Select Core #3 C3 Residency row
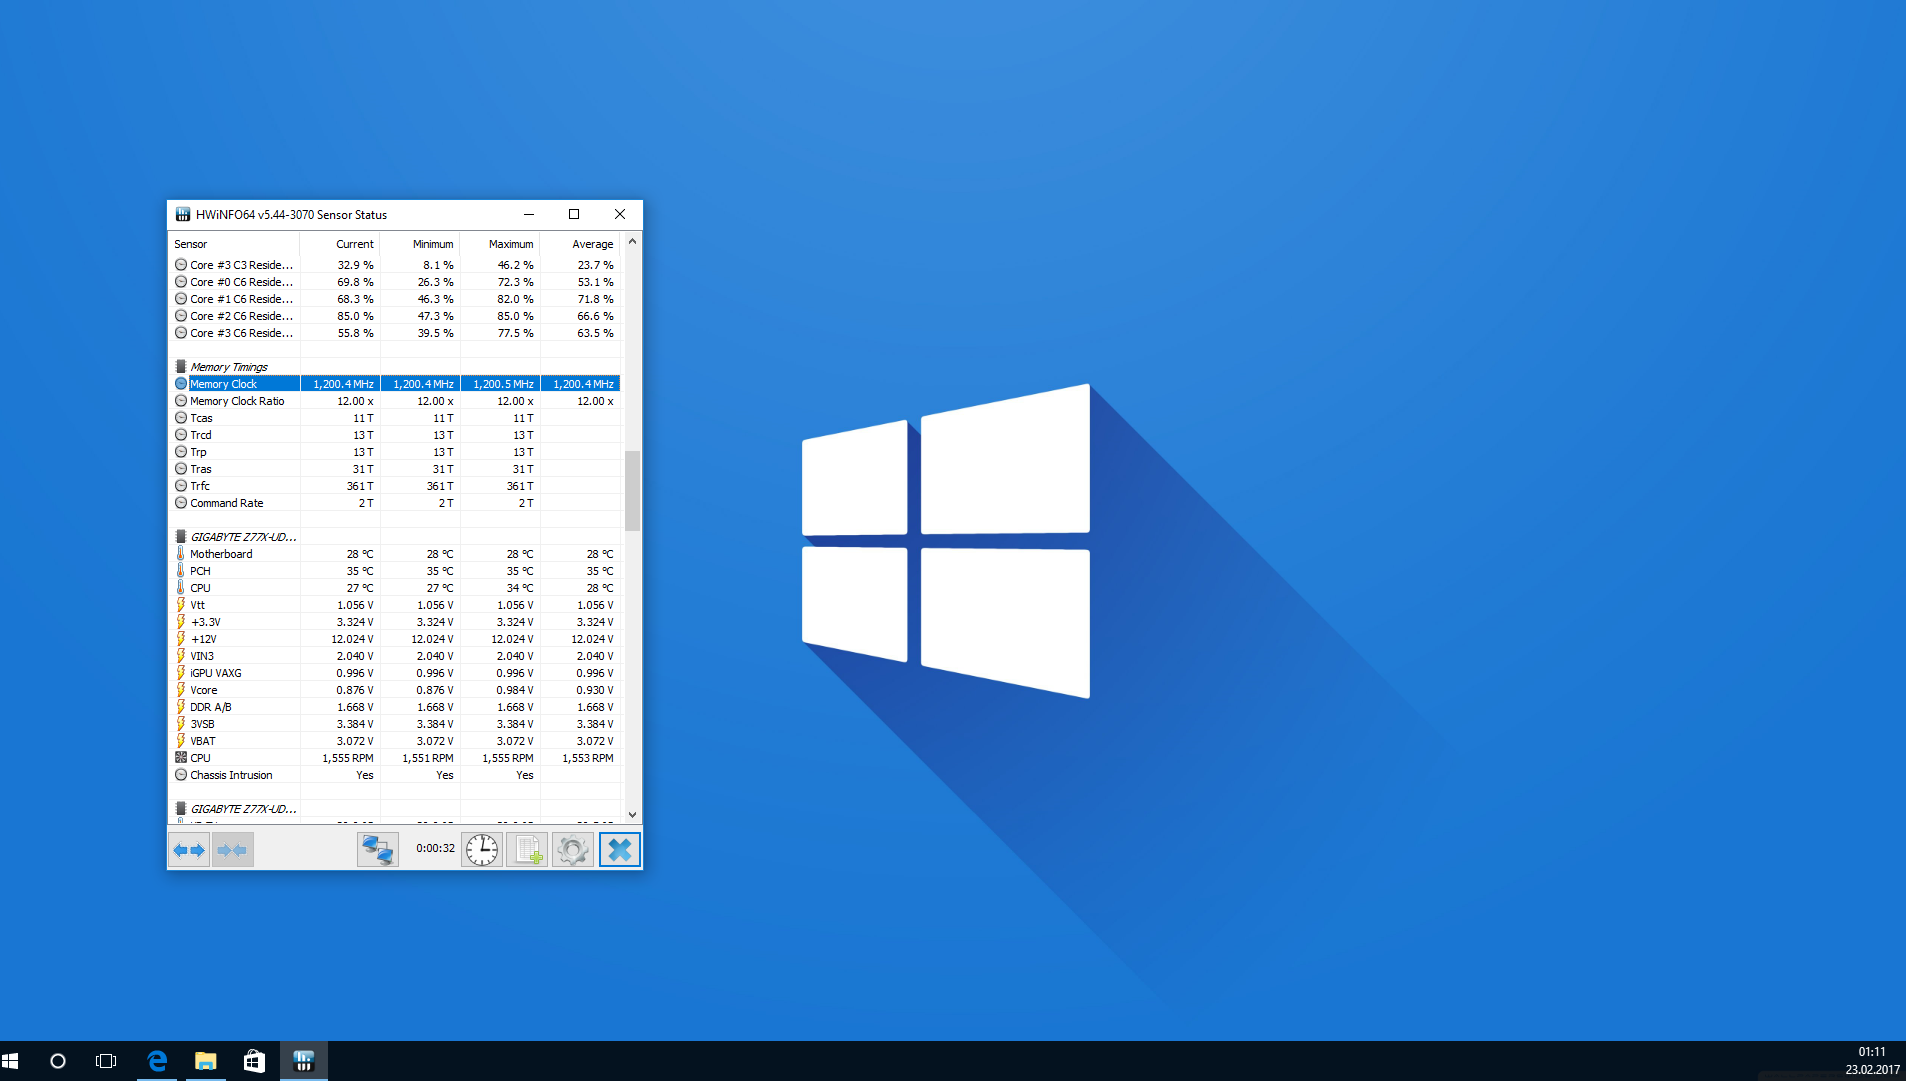 coord(395,265)
